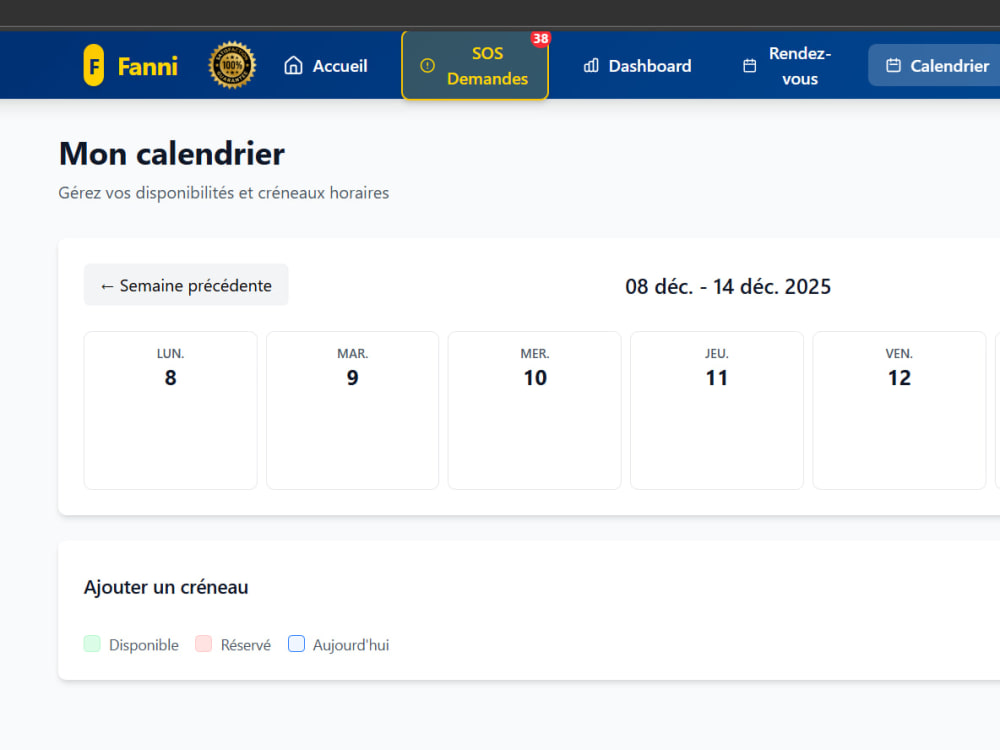Go to the Dashboard page
The image size is (1000, 750).
pos(637,65)
